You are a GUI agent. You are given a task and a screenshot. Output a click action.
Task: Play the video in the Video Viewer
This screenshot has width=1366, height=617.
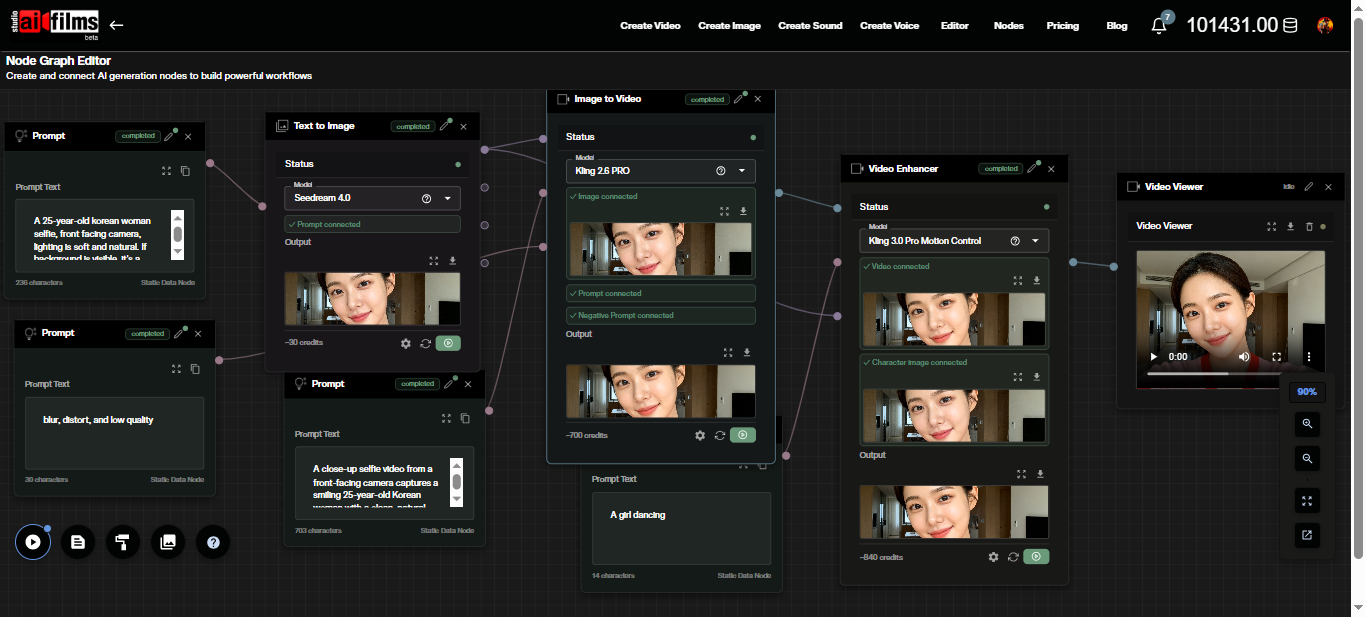coord(1153,356)
